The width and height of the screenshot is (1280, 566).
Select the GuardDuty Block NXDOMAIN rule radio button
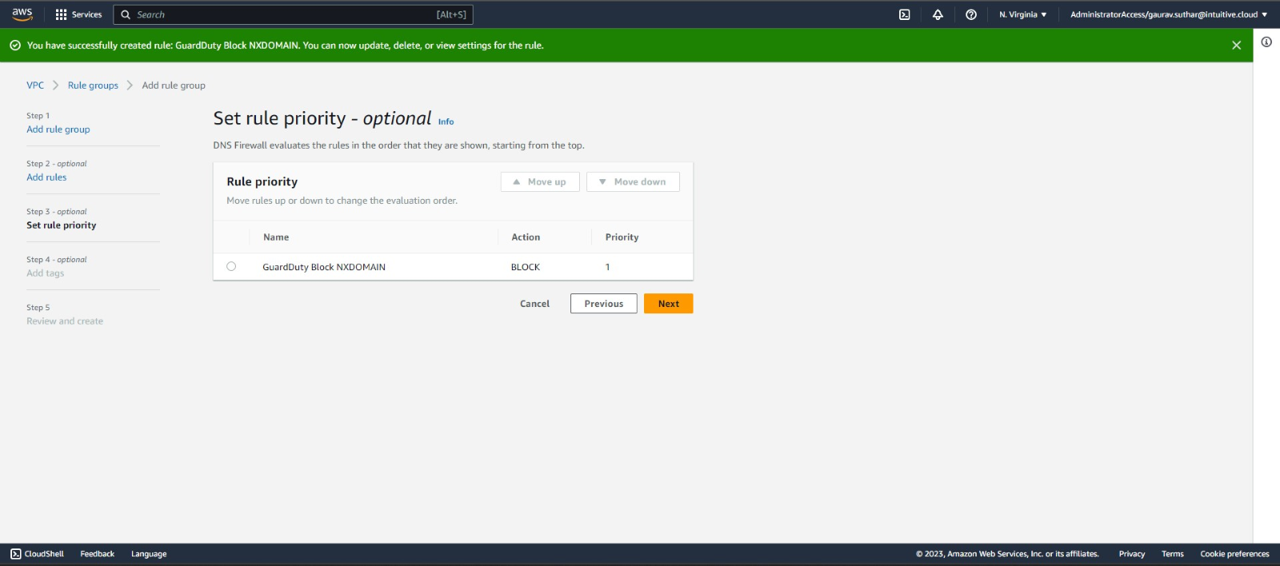click(x=231, y=267)
